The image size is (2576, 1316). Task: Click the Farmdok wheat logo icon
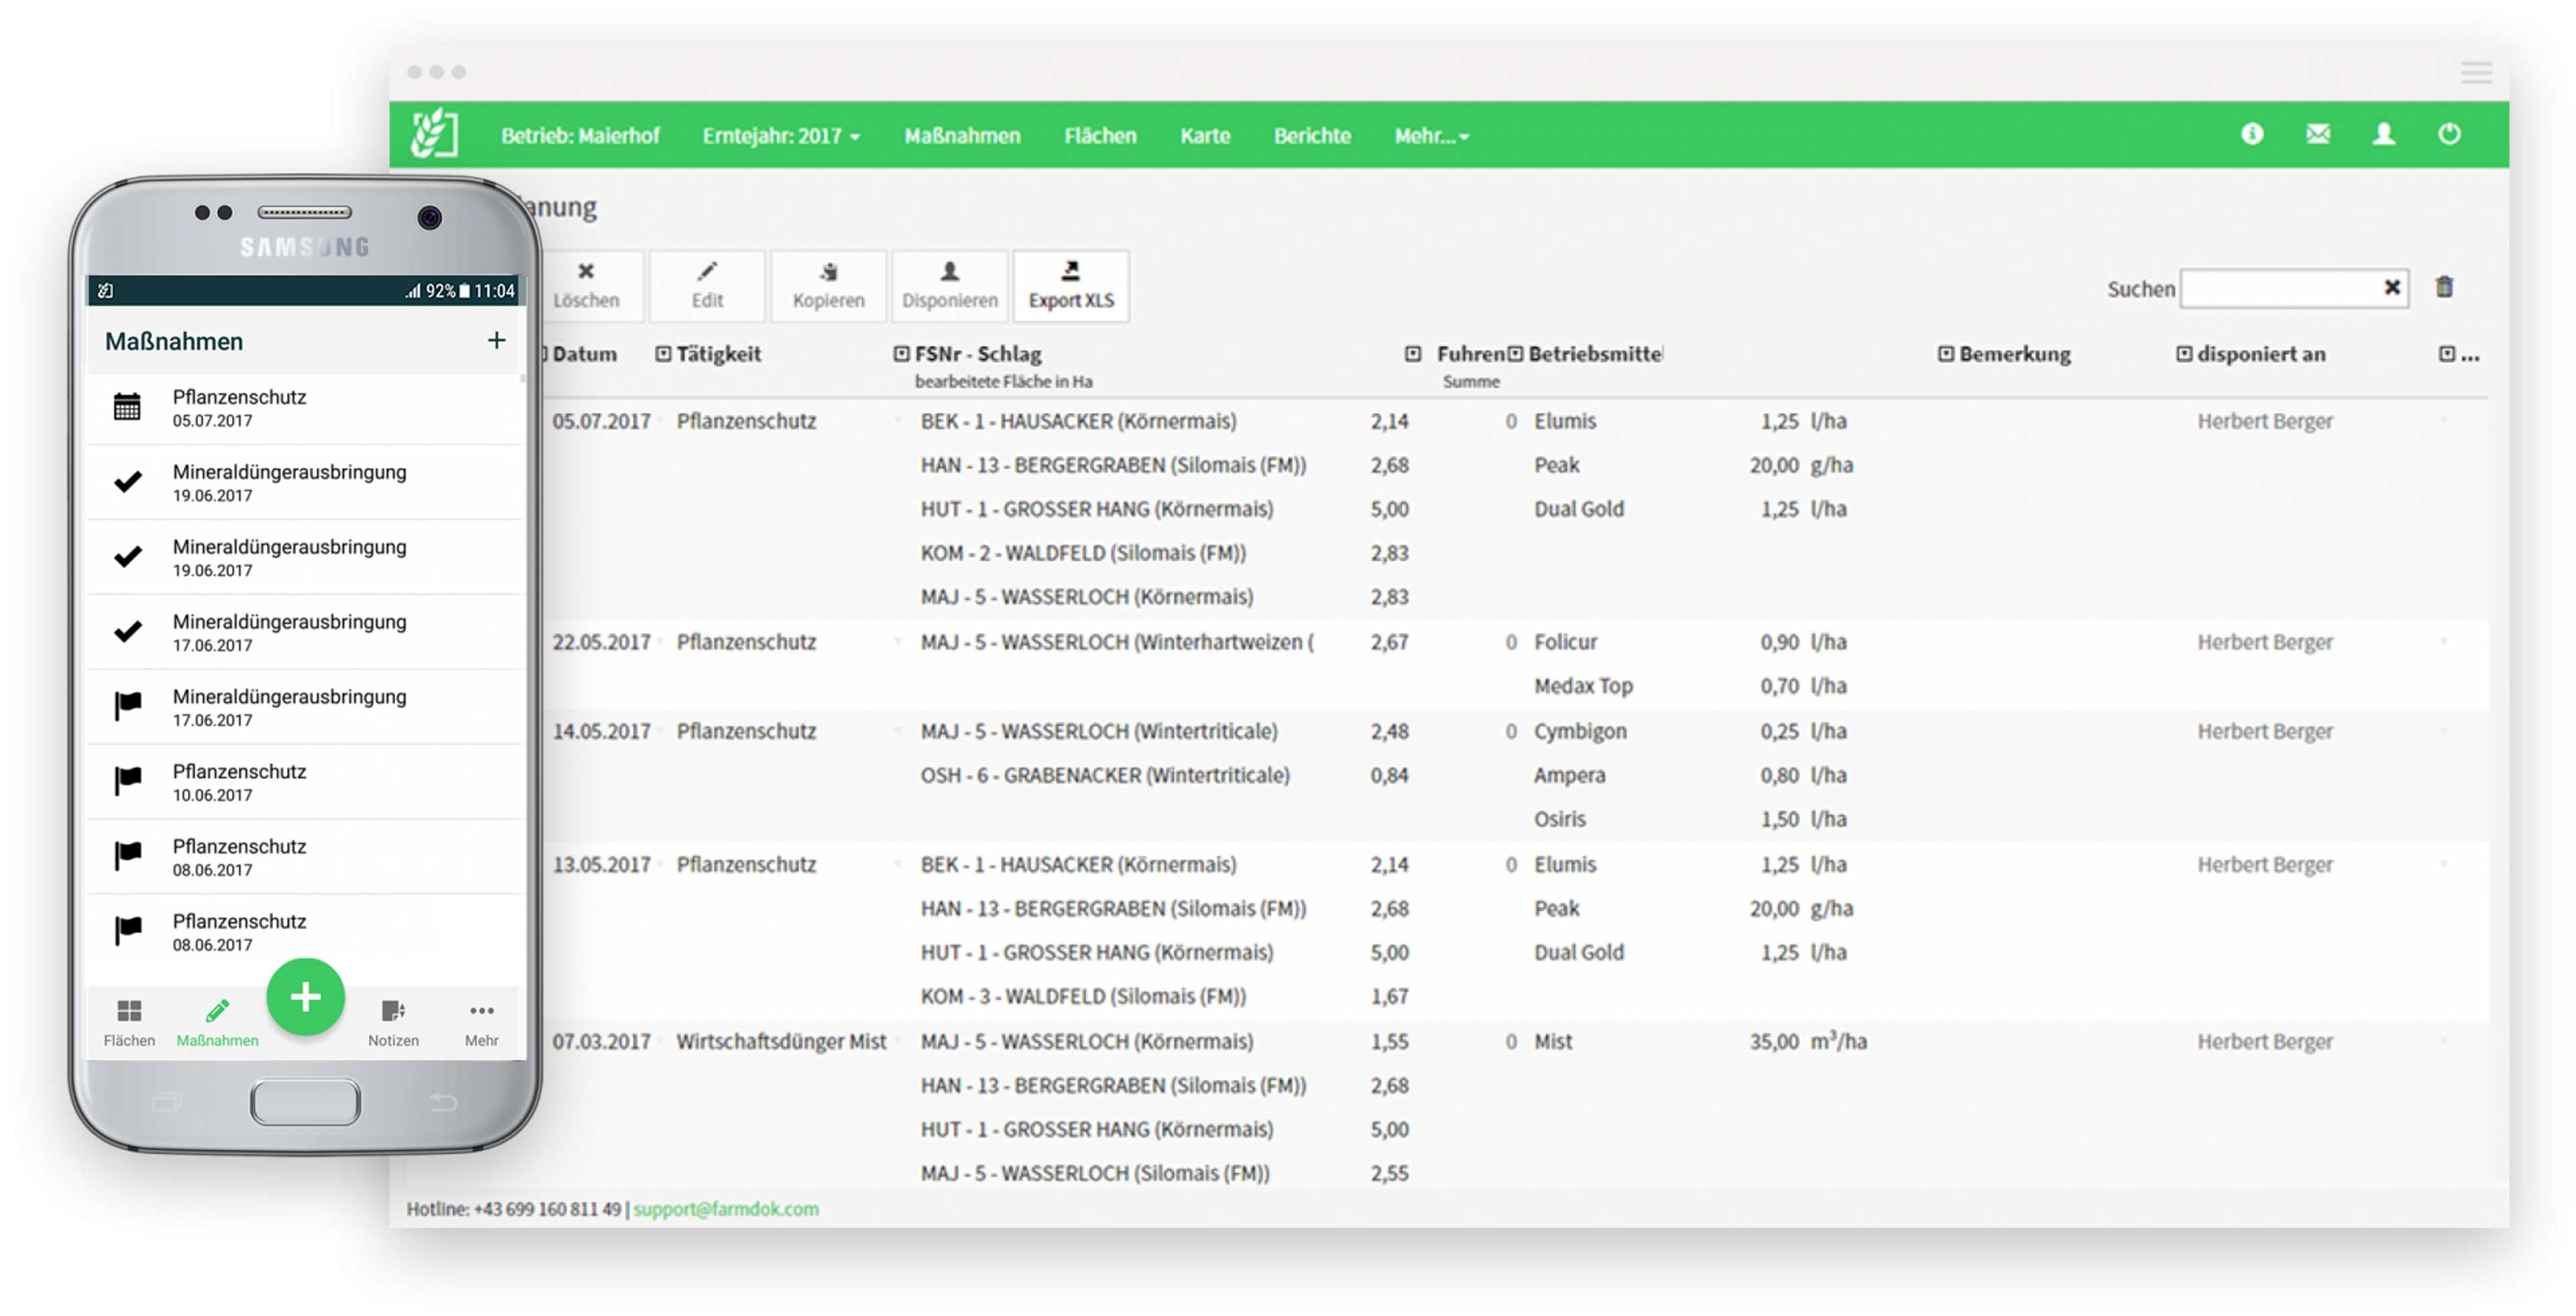(x=434, y=134)
